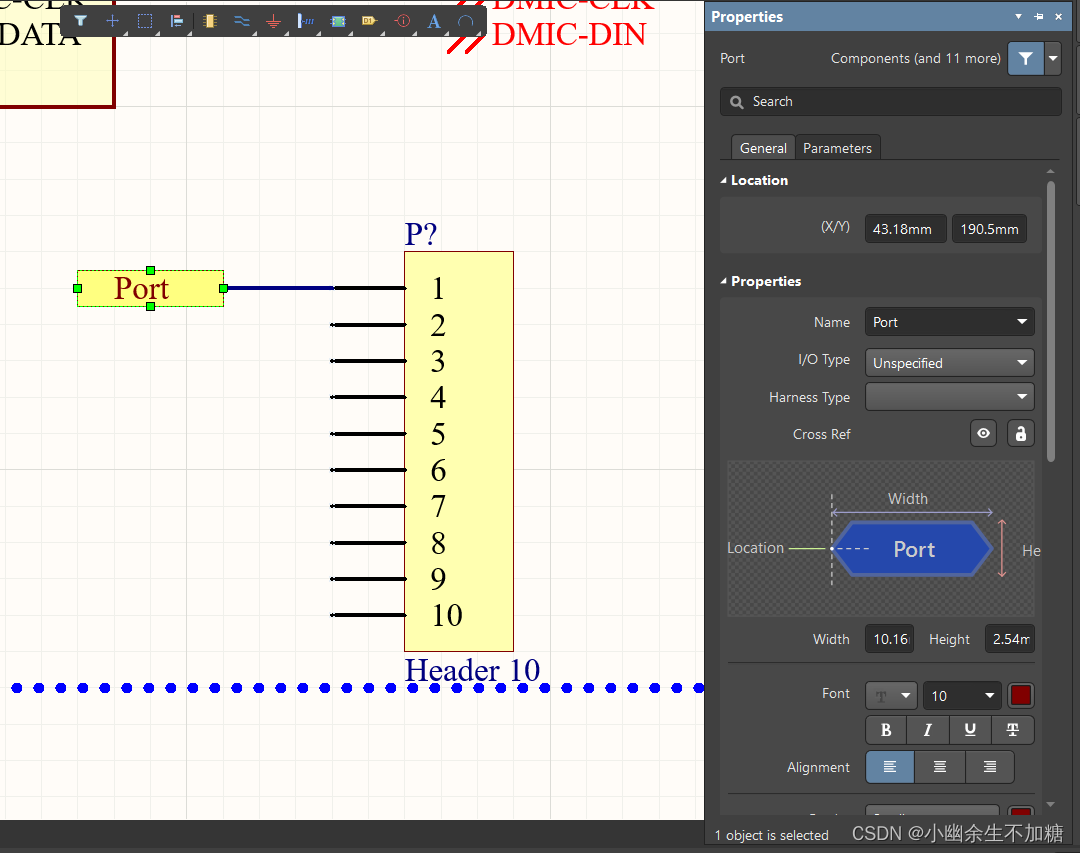Select the place port tool
Viewport: 1080px width, 853px height.
click(370, 21)
